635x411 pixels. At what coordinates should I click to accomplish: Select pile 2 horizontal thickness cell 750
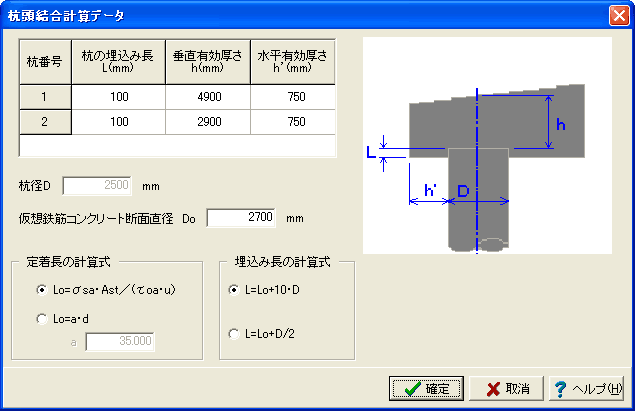[293, 122]
